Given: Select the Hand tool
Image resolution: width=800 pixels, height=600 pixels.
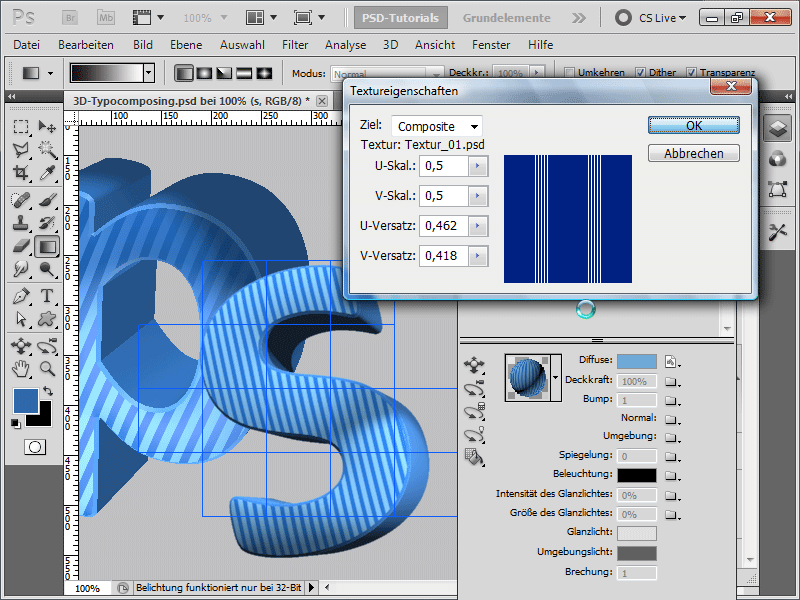Looking at the screenshot, I should pos(21,368).
